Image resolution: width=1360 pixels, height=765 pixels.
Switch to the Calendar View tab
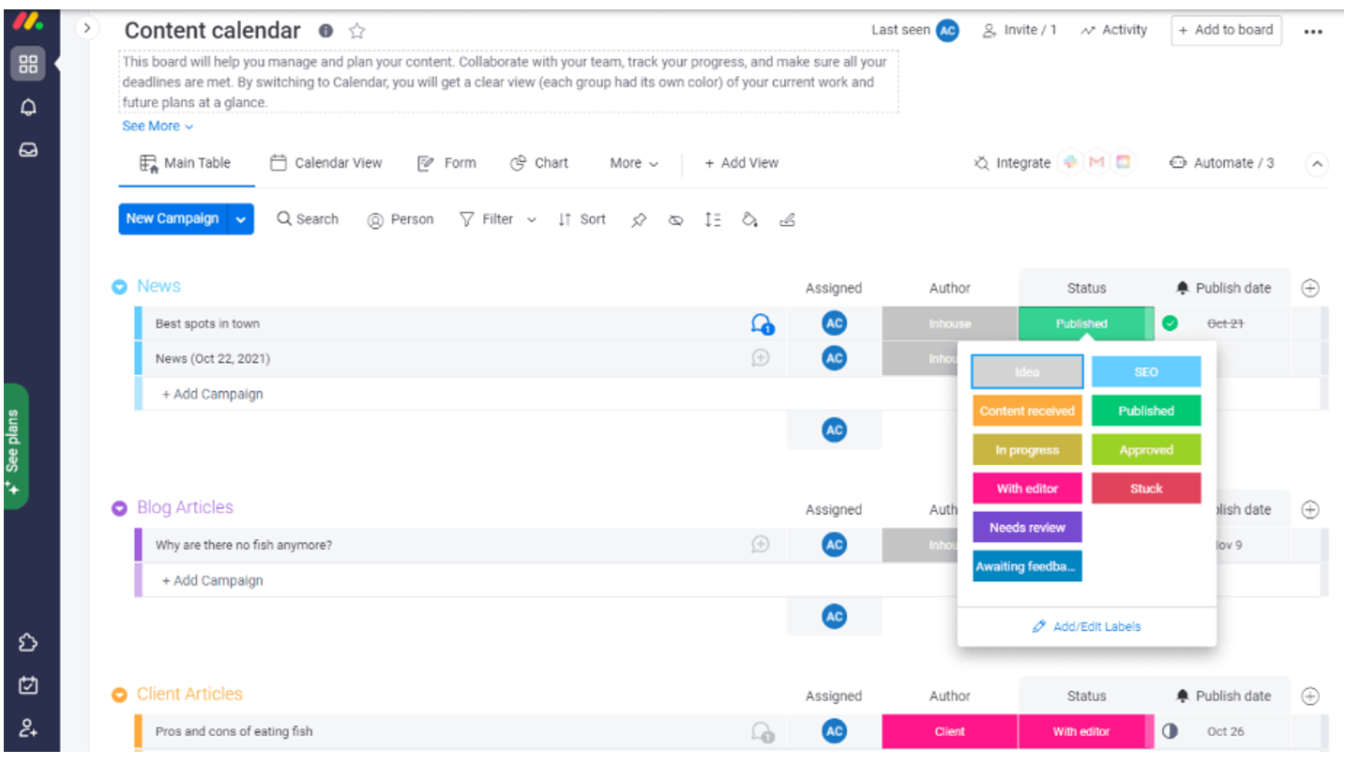(x=326, y=163)
